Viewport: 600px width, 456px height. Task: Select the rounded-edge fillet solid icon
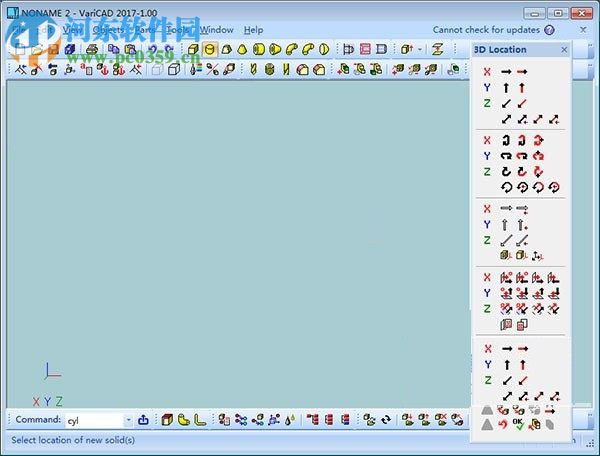tap(303, 69)
